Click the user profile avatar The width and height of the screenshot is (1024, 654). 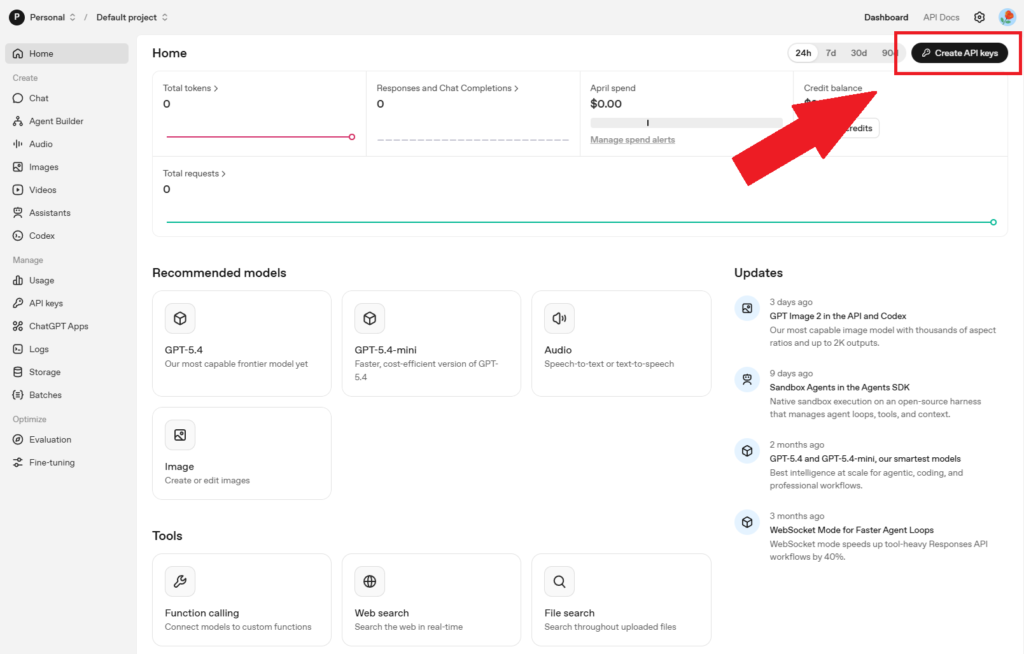1007,17
